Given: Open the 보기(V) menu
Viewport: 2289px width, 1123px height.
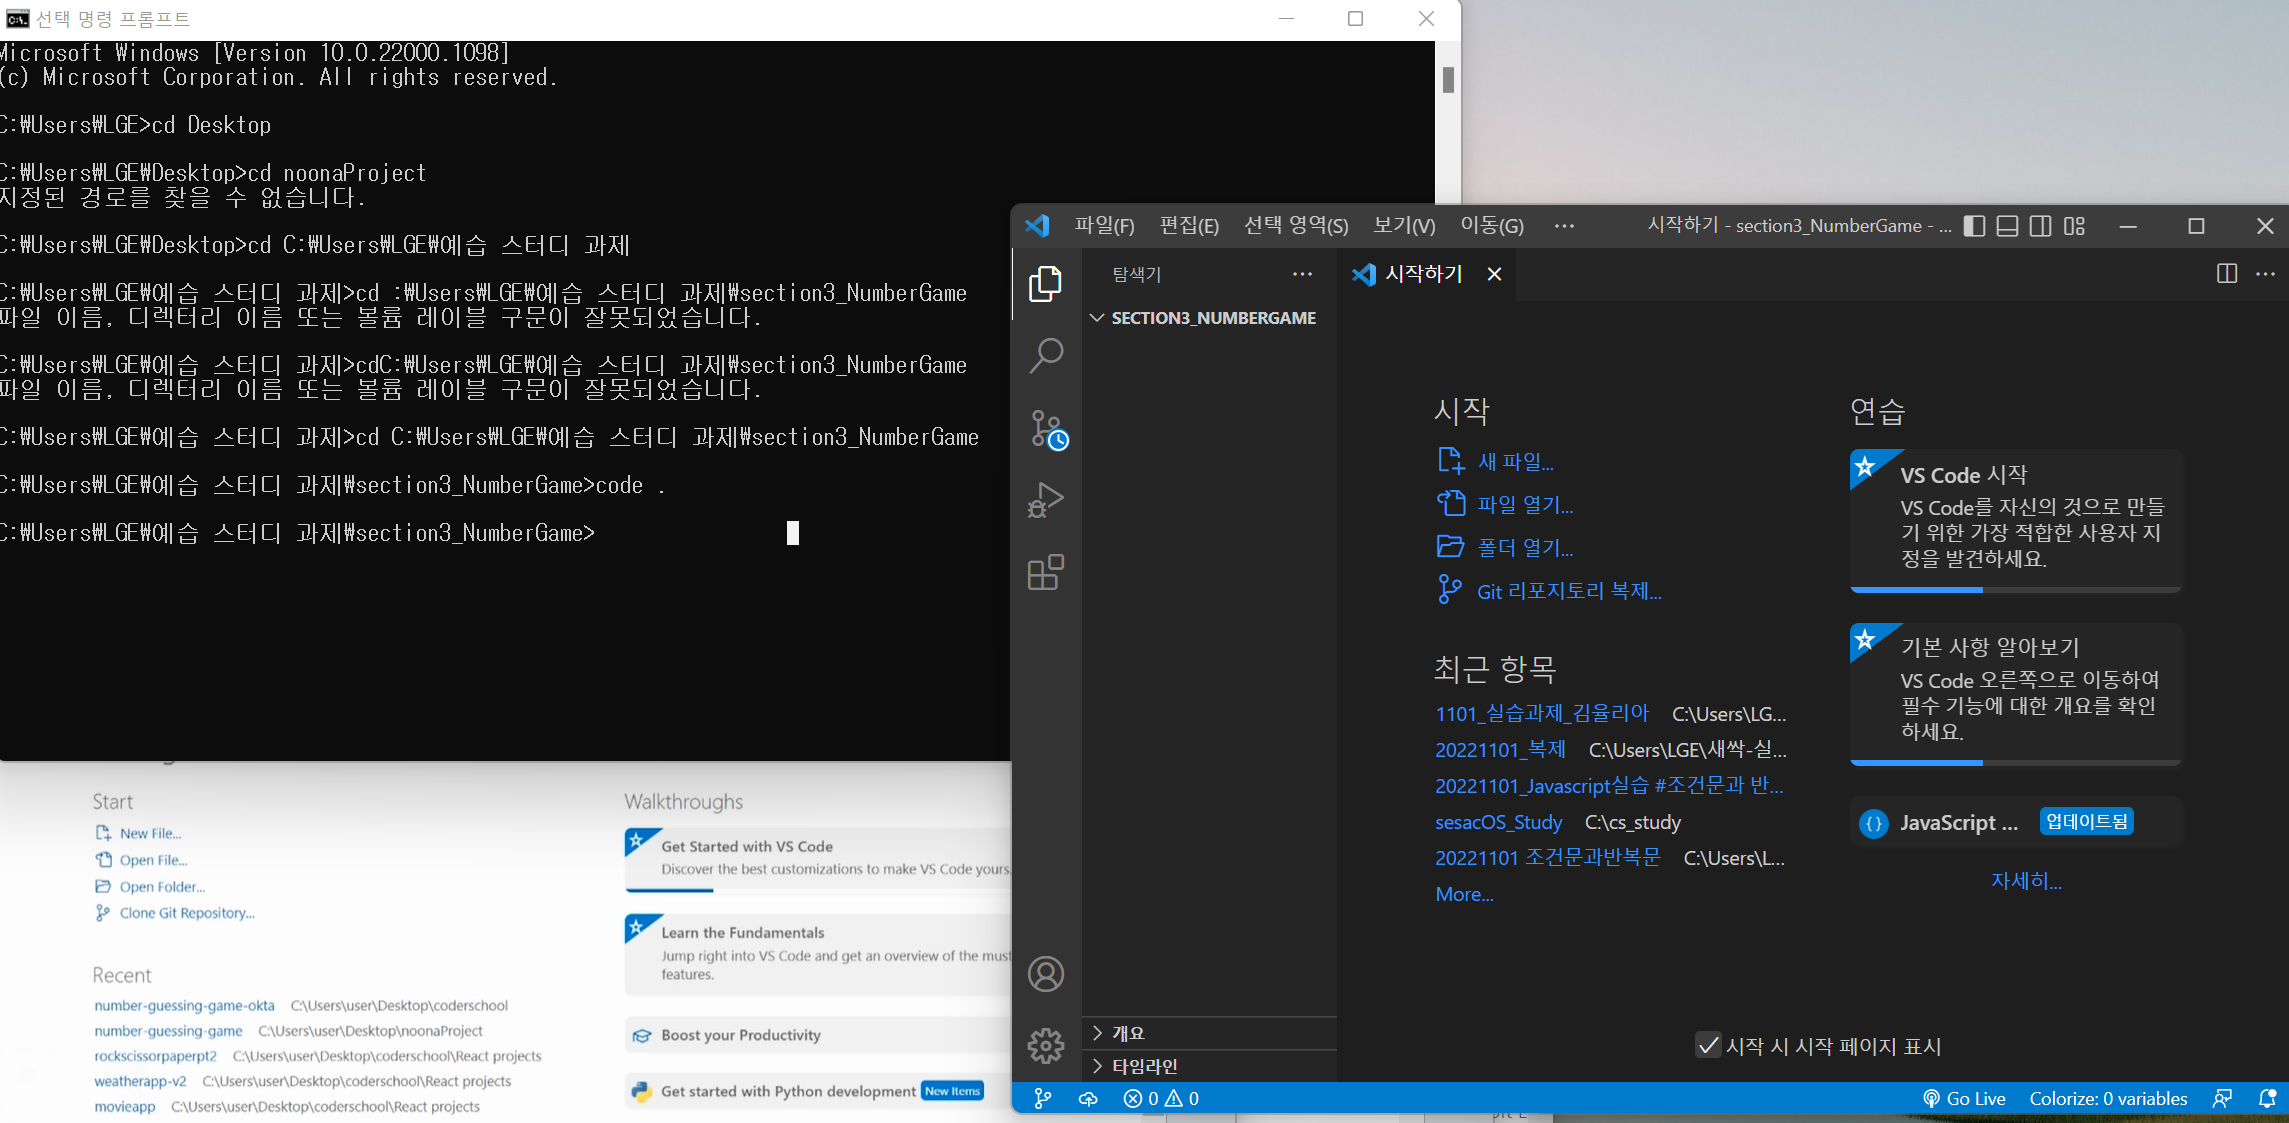Looking at the screenshot, I should pyautogui.click(x=1404, y=226).
